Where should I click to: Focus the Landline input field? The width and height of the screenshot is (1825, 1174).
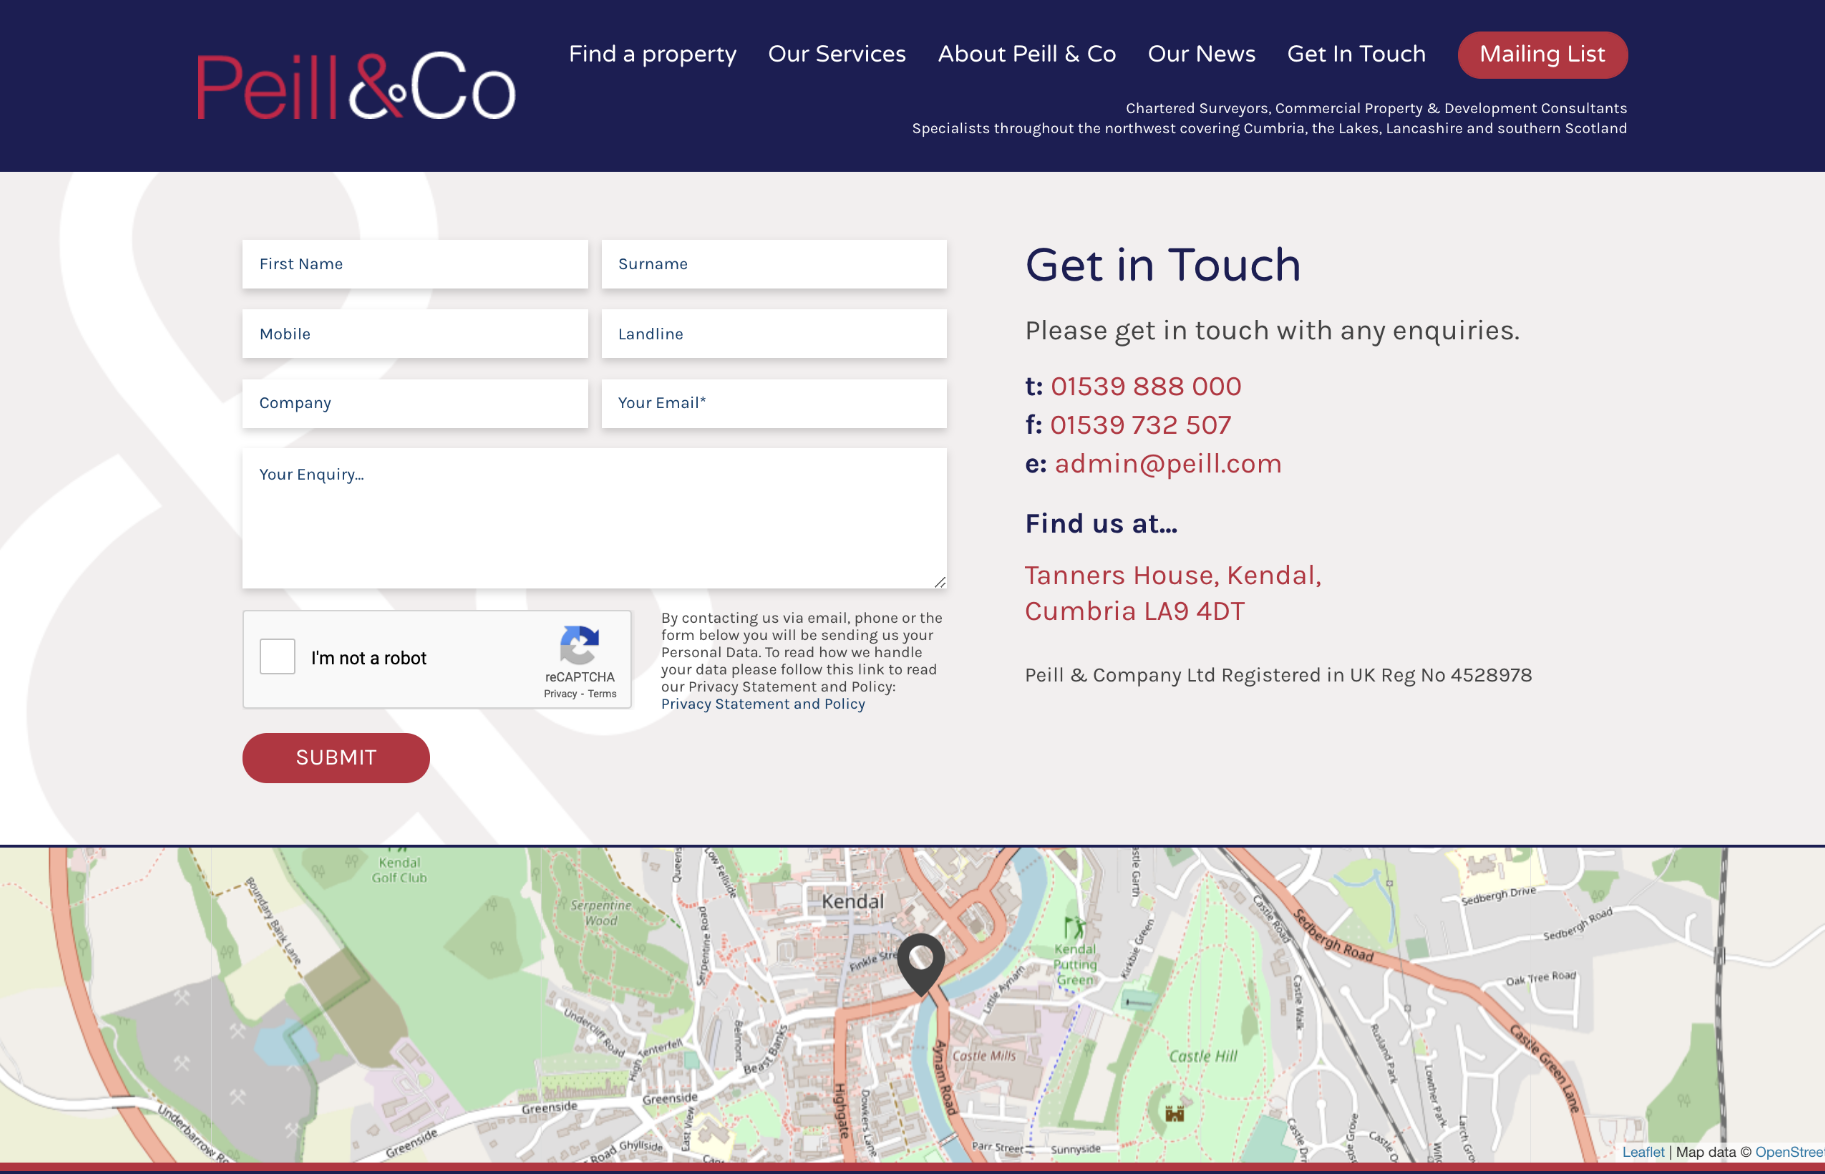click(774, 334)
